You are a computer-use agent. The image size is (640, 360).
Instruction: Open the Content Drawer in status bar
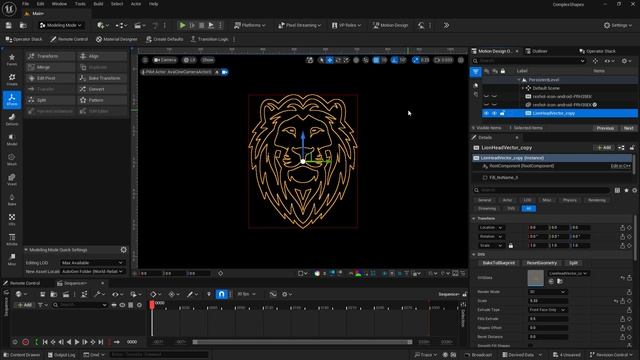pyautogui.click(x=21, y=355)
